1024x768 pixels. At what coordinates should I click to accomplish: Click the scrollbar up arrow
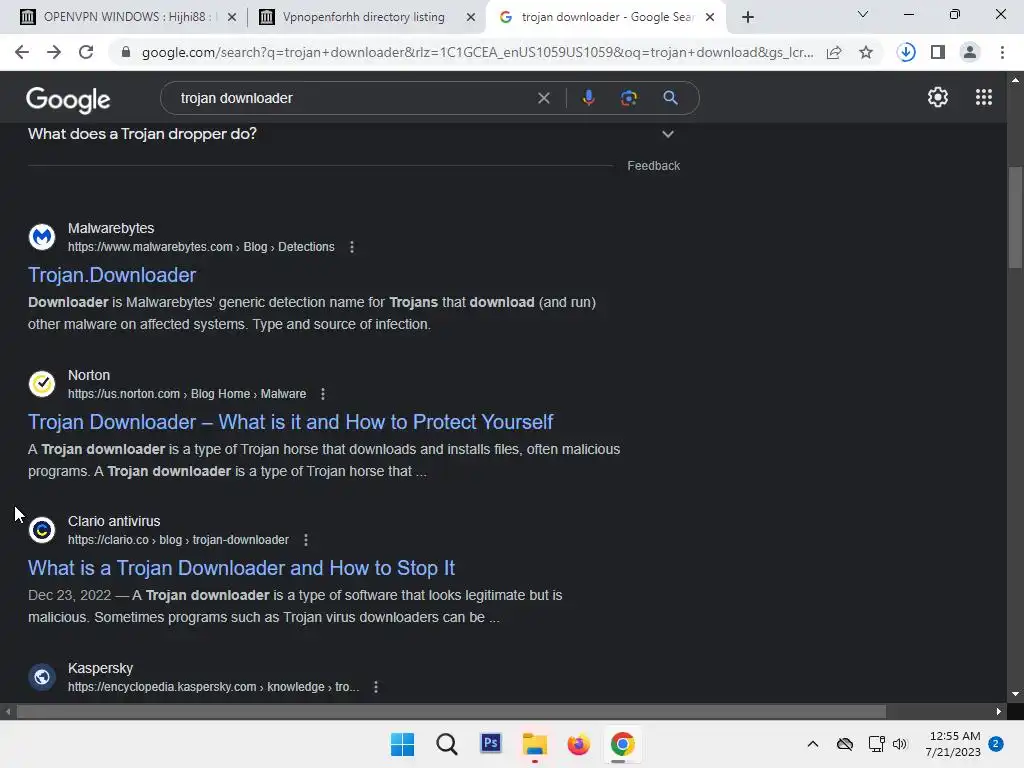coord(1015,80)
